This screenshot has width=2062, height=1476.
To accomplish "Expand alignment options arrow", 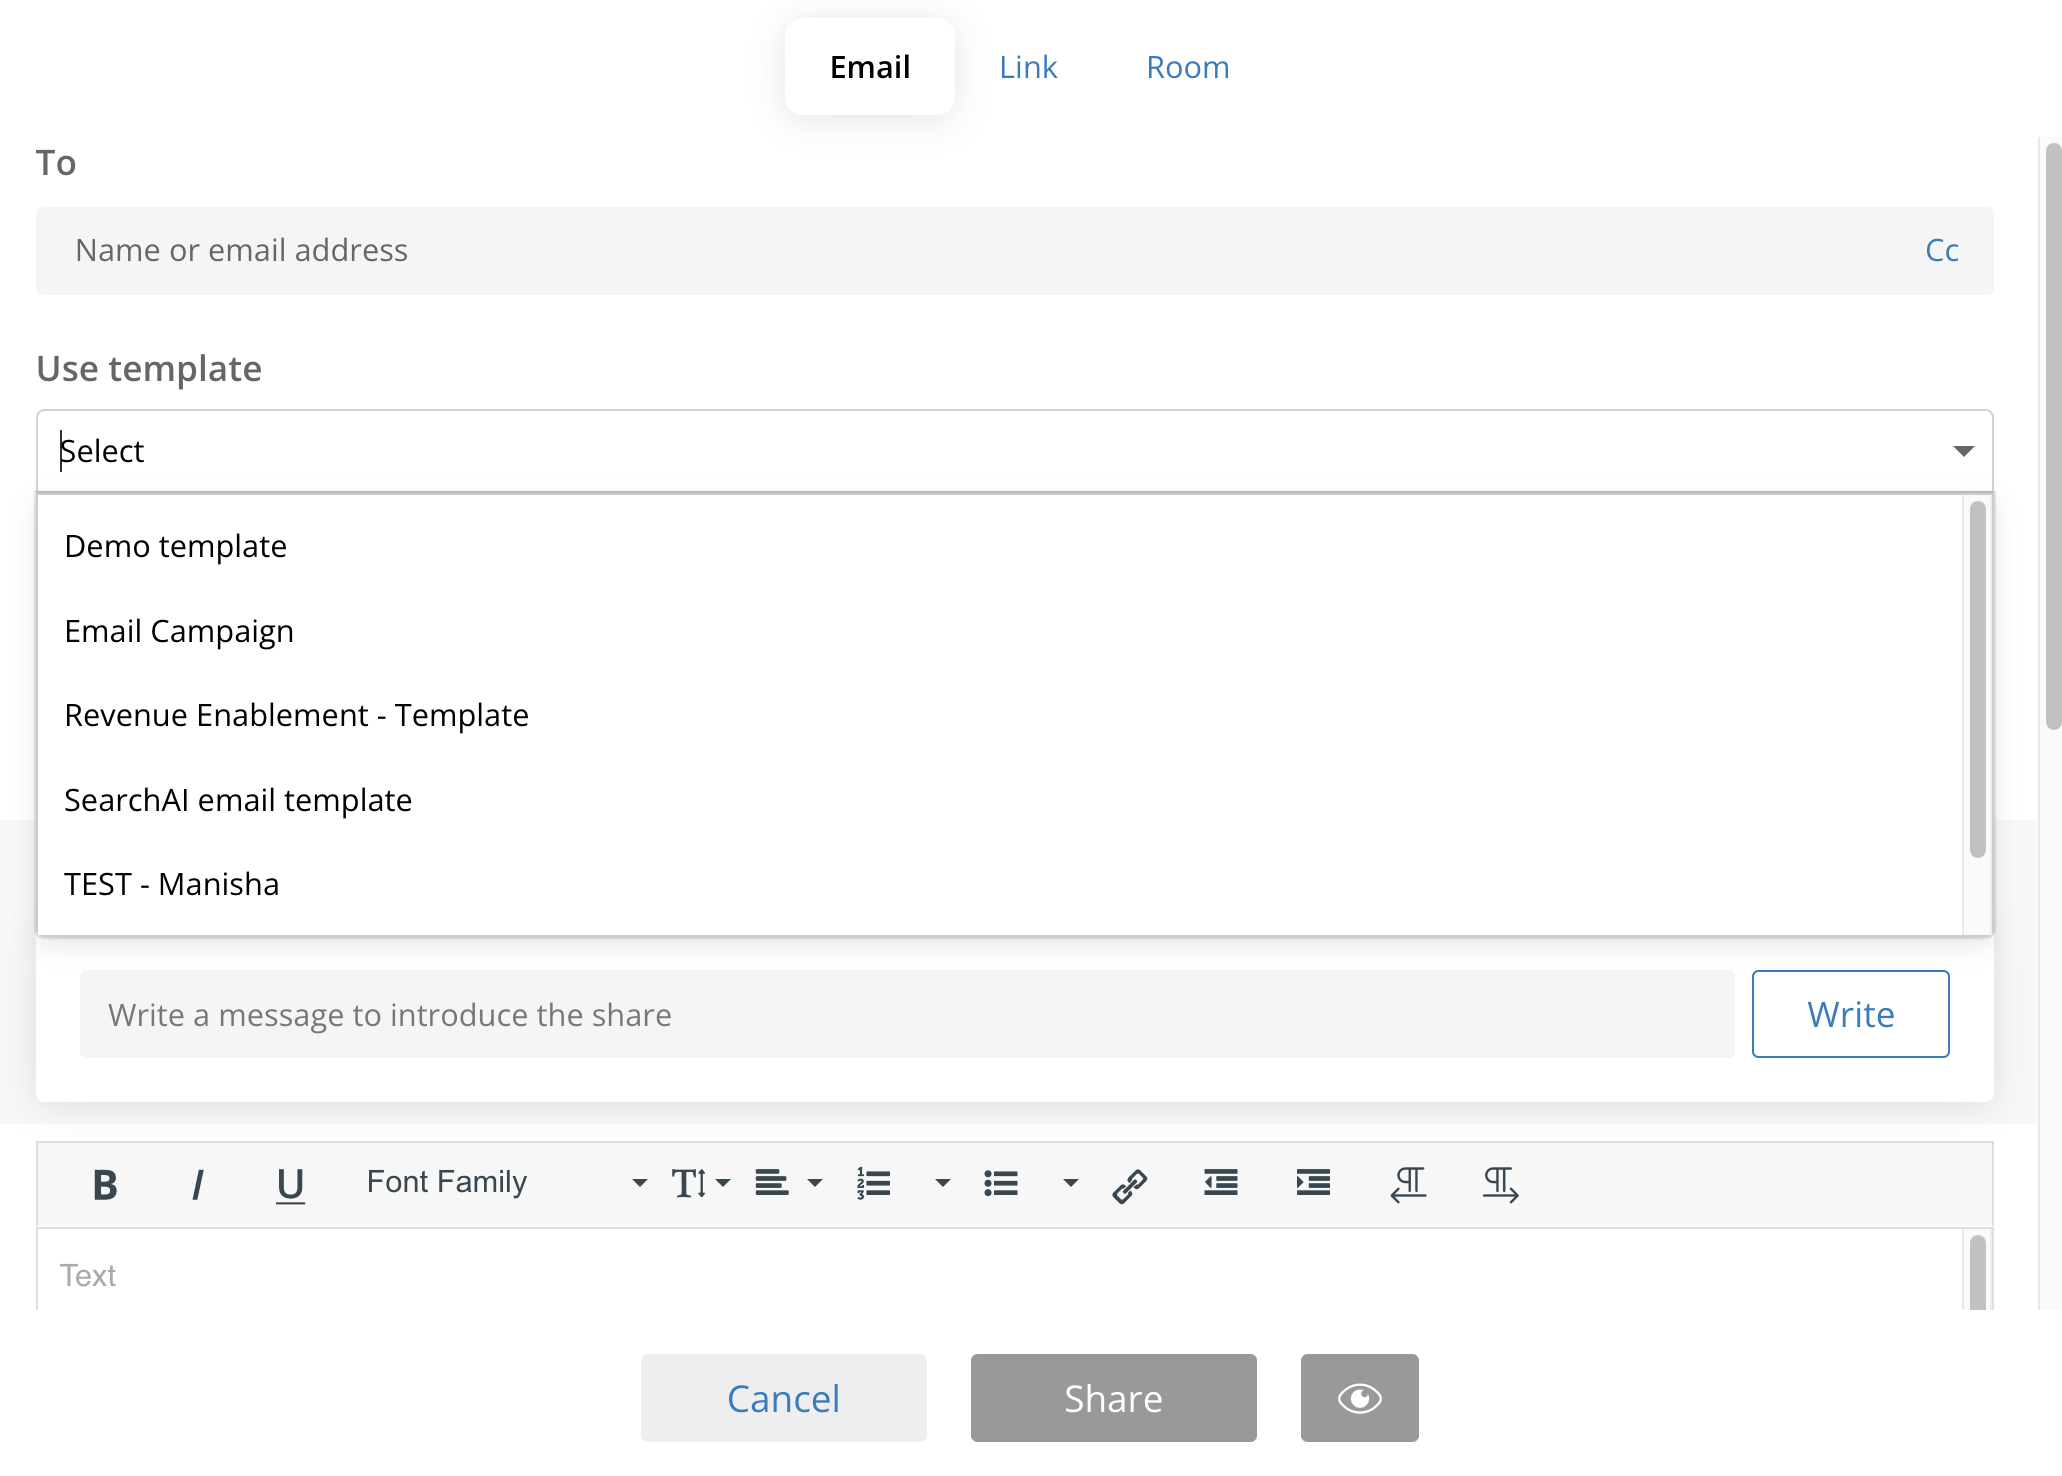I will pos(815,1184).
